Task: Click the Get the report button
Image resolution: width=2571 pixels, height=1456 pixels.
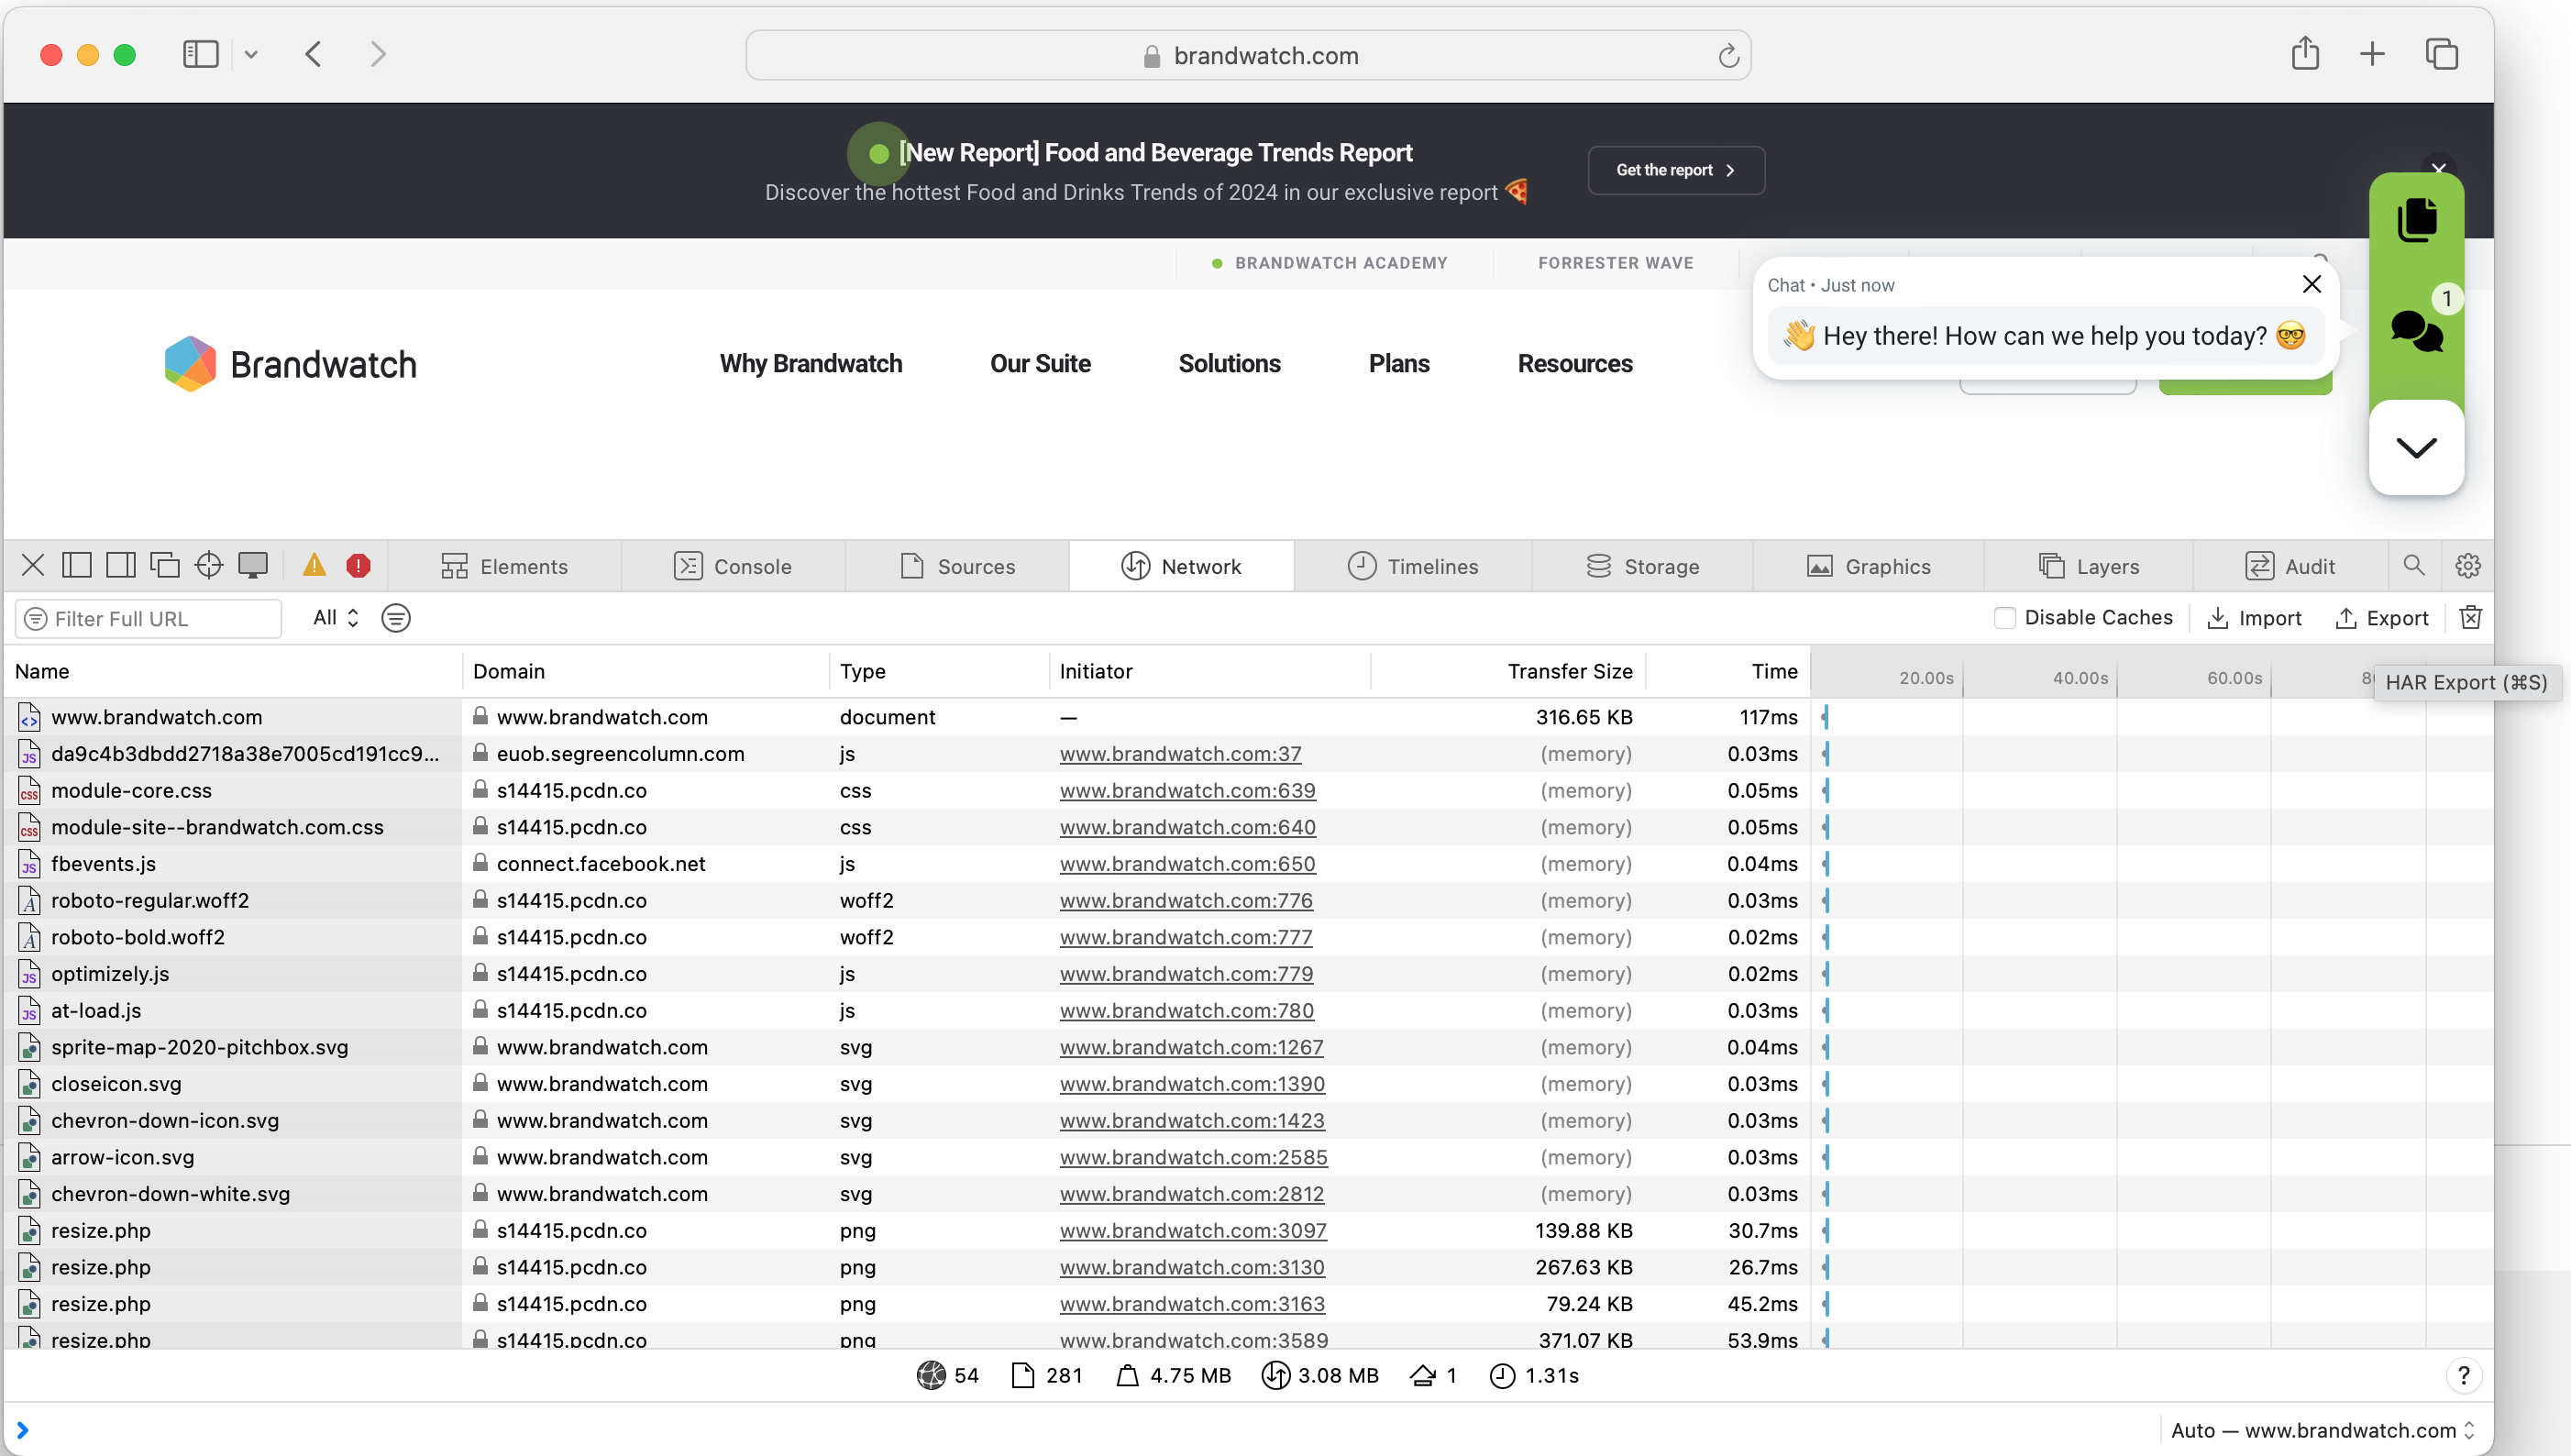Action: pos(1676,170)
